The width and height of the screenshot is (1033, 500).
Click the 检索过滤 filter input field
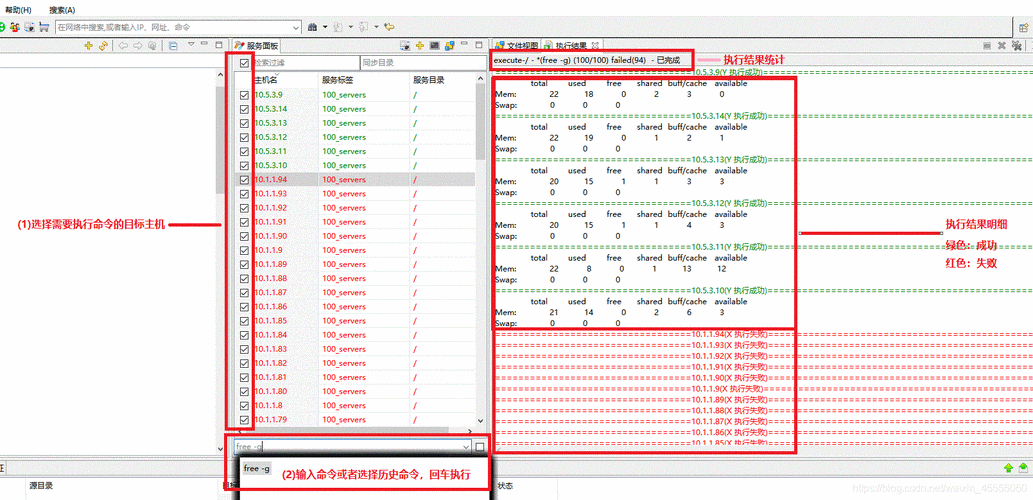pos(304,63)
